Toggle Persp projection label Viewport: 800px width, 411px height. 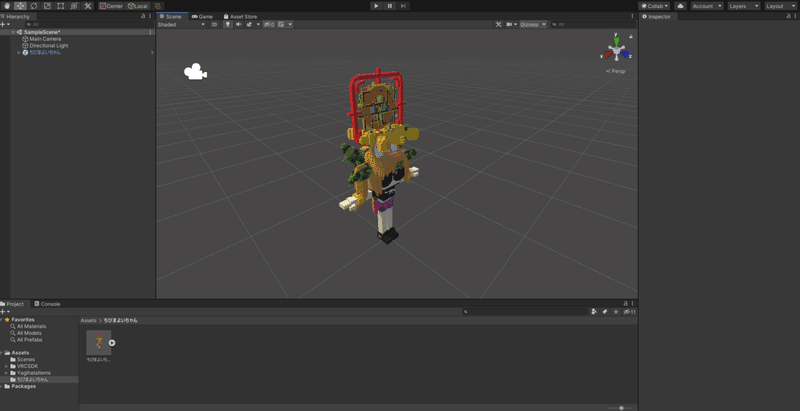[x=616, y=71]
